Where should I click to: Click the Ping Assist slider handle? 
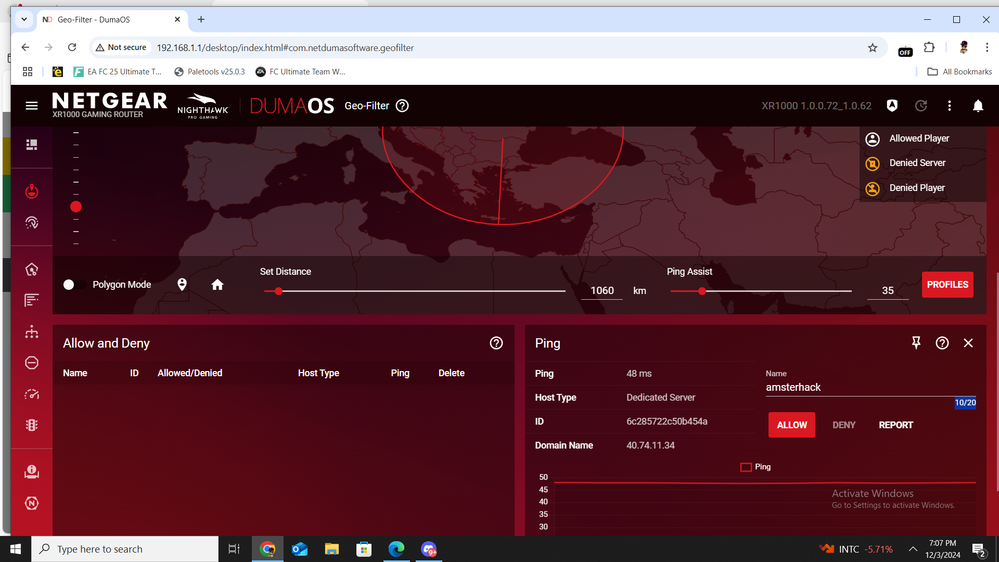click(702, 291)
